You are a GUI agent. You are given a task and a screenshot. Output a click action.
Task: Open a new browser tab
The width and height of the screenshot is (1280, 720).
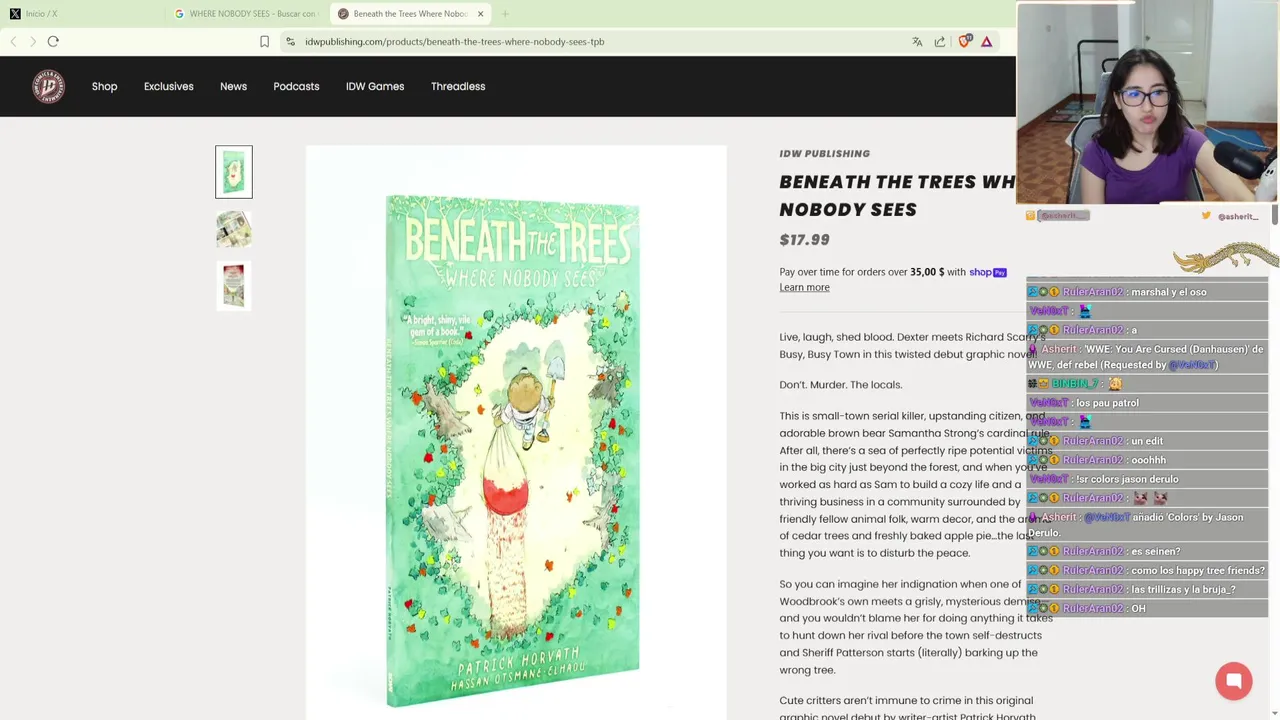(x=505, y=14)
